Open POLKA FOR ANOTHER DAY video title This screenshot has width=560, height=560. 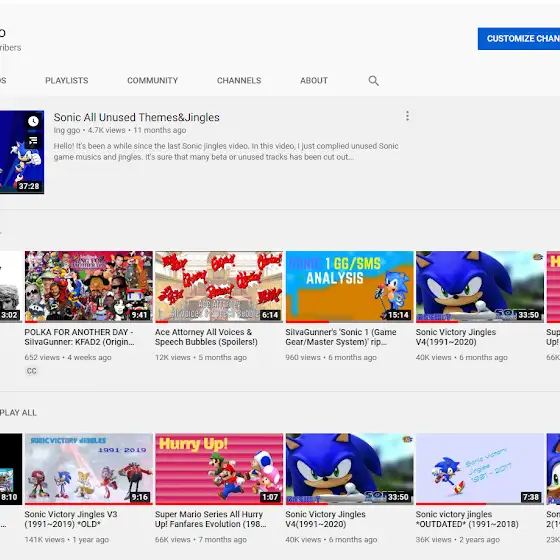coord(79,337)
